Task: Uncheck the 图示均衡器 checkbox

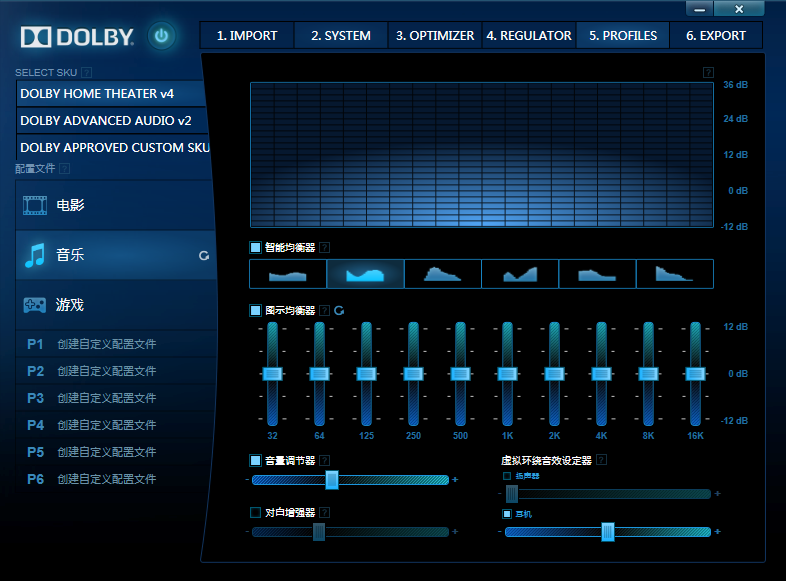Action: click(256, 311)
